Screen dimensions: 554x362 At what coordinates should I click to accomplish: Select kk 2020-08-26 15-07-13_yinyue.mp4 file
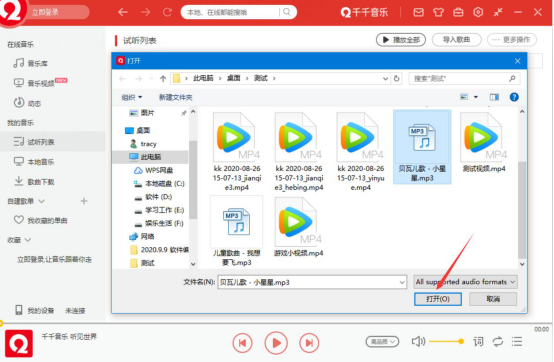coord(360,152)
